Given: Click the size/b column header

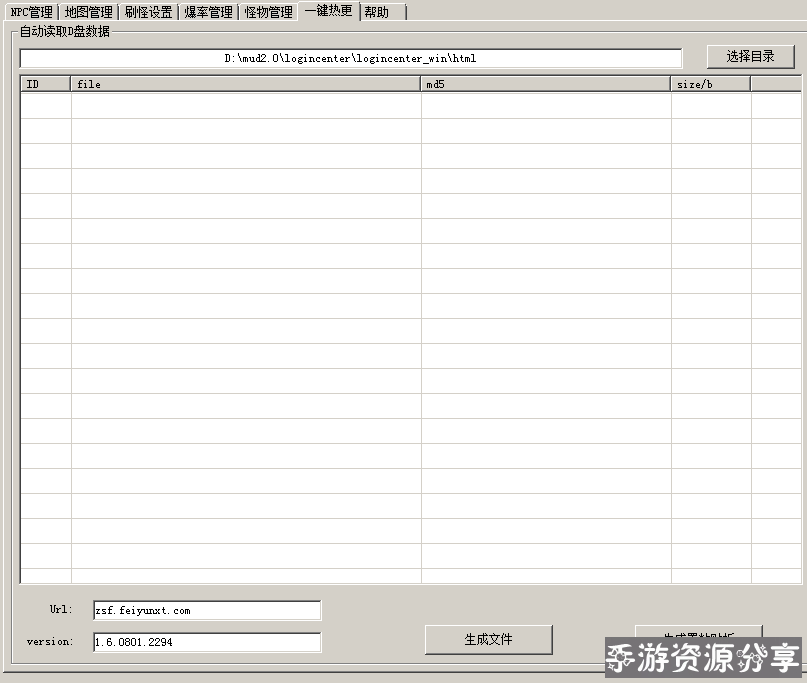Looking at the screenshot, I should coord(710,84).
